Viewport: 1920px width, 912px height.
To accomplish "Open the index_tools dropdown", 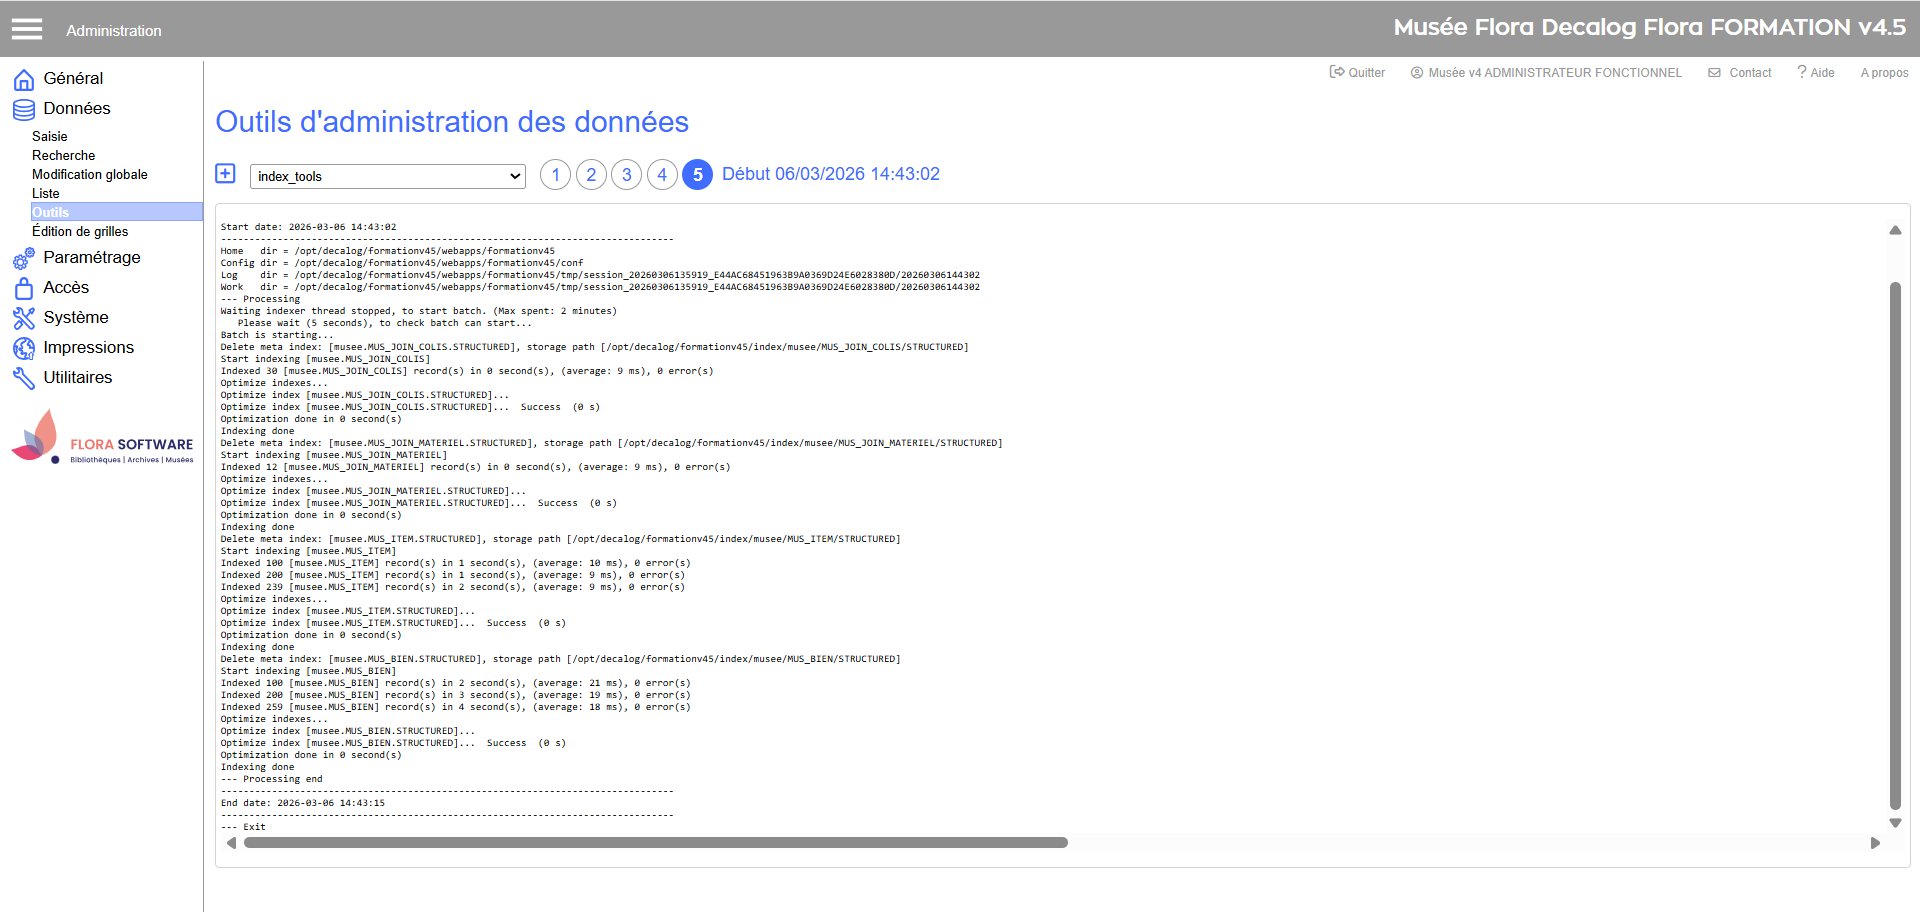I will 388,176.
